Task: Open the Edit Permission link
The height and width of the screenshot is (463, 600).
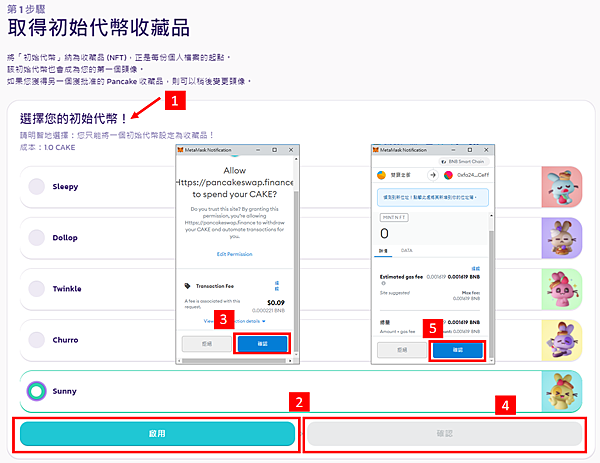Action: click(x=235, y=254)
